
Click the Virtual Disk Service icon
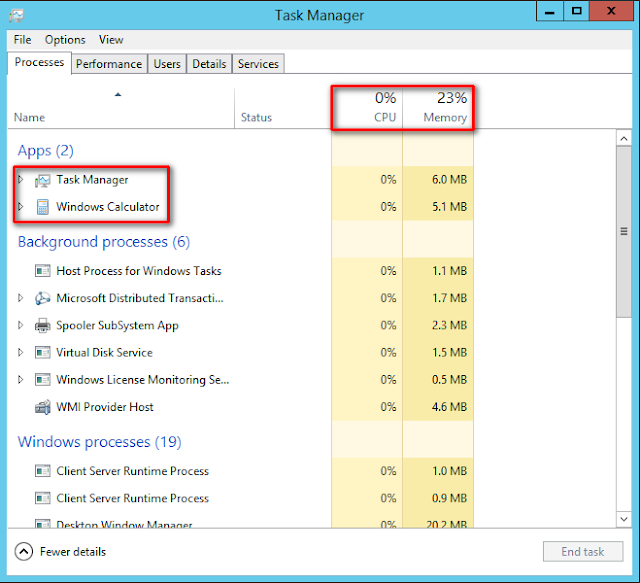42,353
